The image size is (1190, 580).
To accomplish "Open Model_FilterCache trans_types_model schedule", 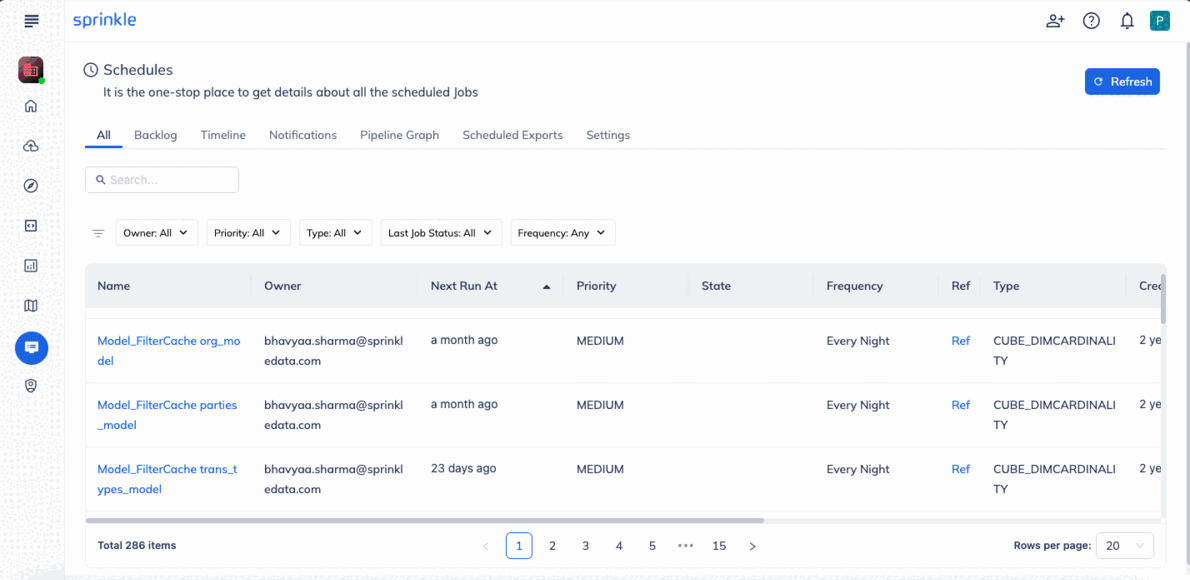I will coord(167,479).
